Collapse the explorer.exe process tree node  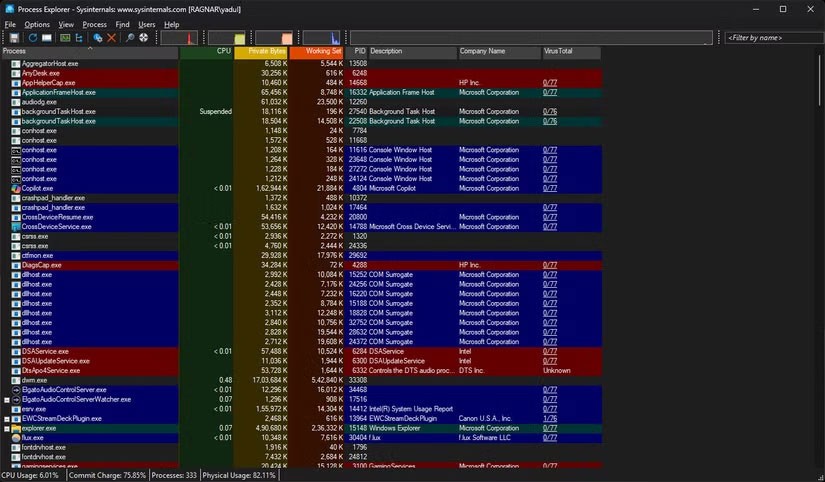(x=6, y=428)
